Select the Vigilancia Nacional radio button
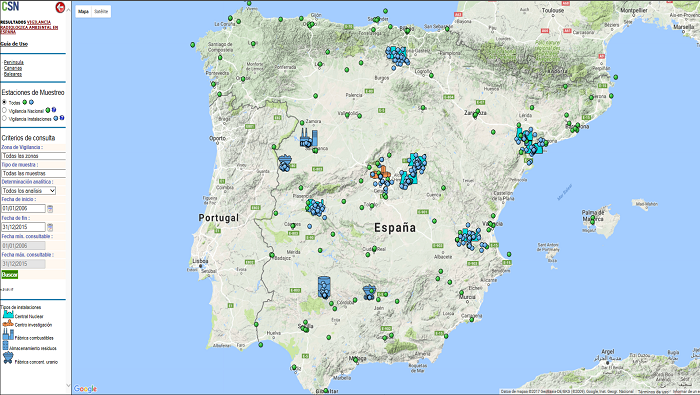 [x=4, y=110]
